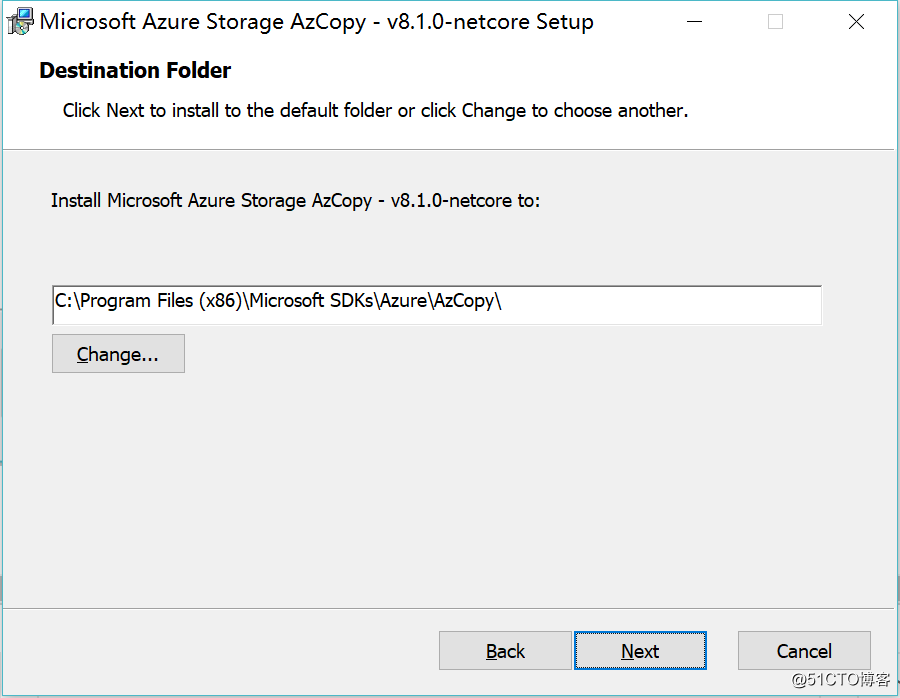Go back with the Back button

pyautogui.click(x=505, y=650)
